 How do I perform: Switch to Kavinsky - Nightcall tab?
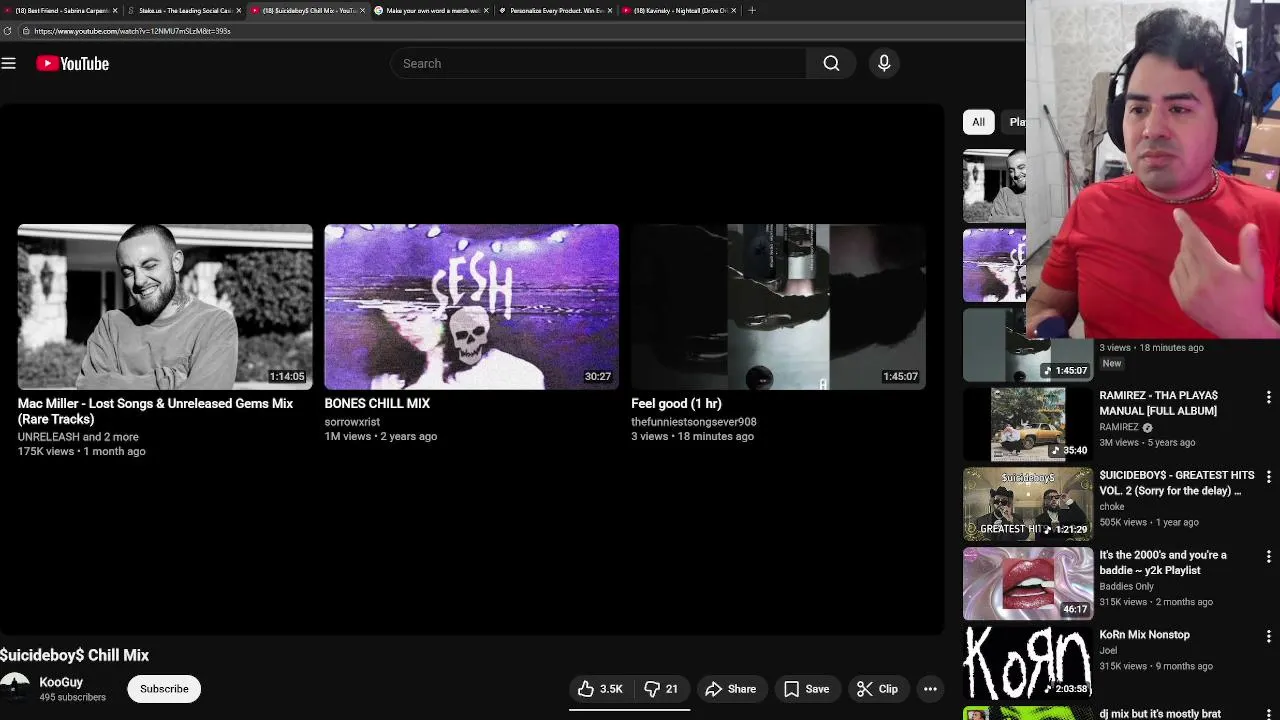(679, 10)
